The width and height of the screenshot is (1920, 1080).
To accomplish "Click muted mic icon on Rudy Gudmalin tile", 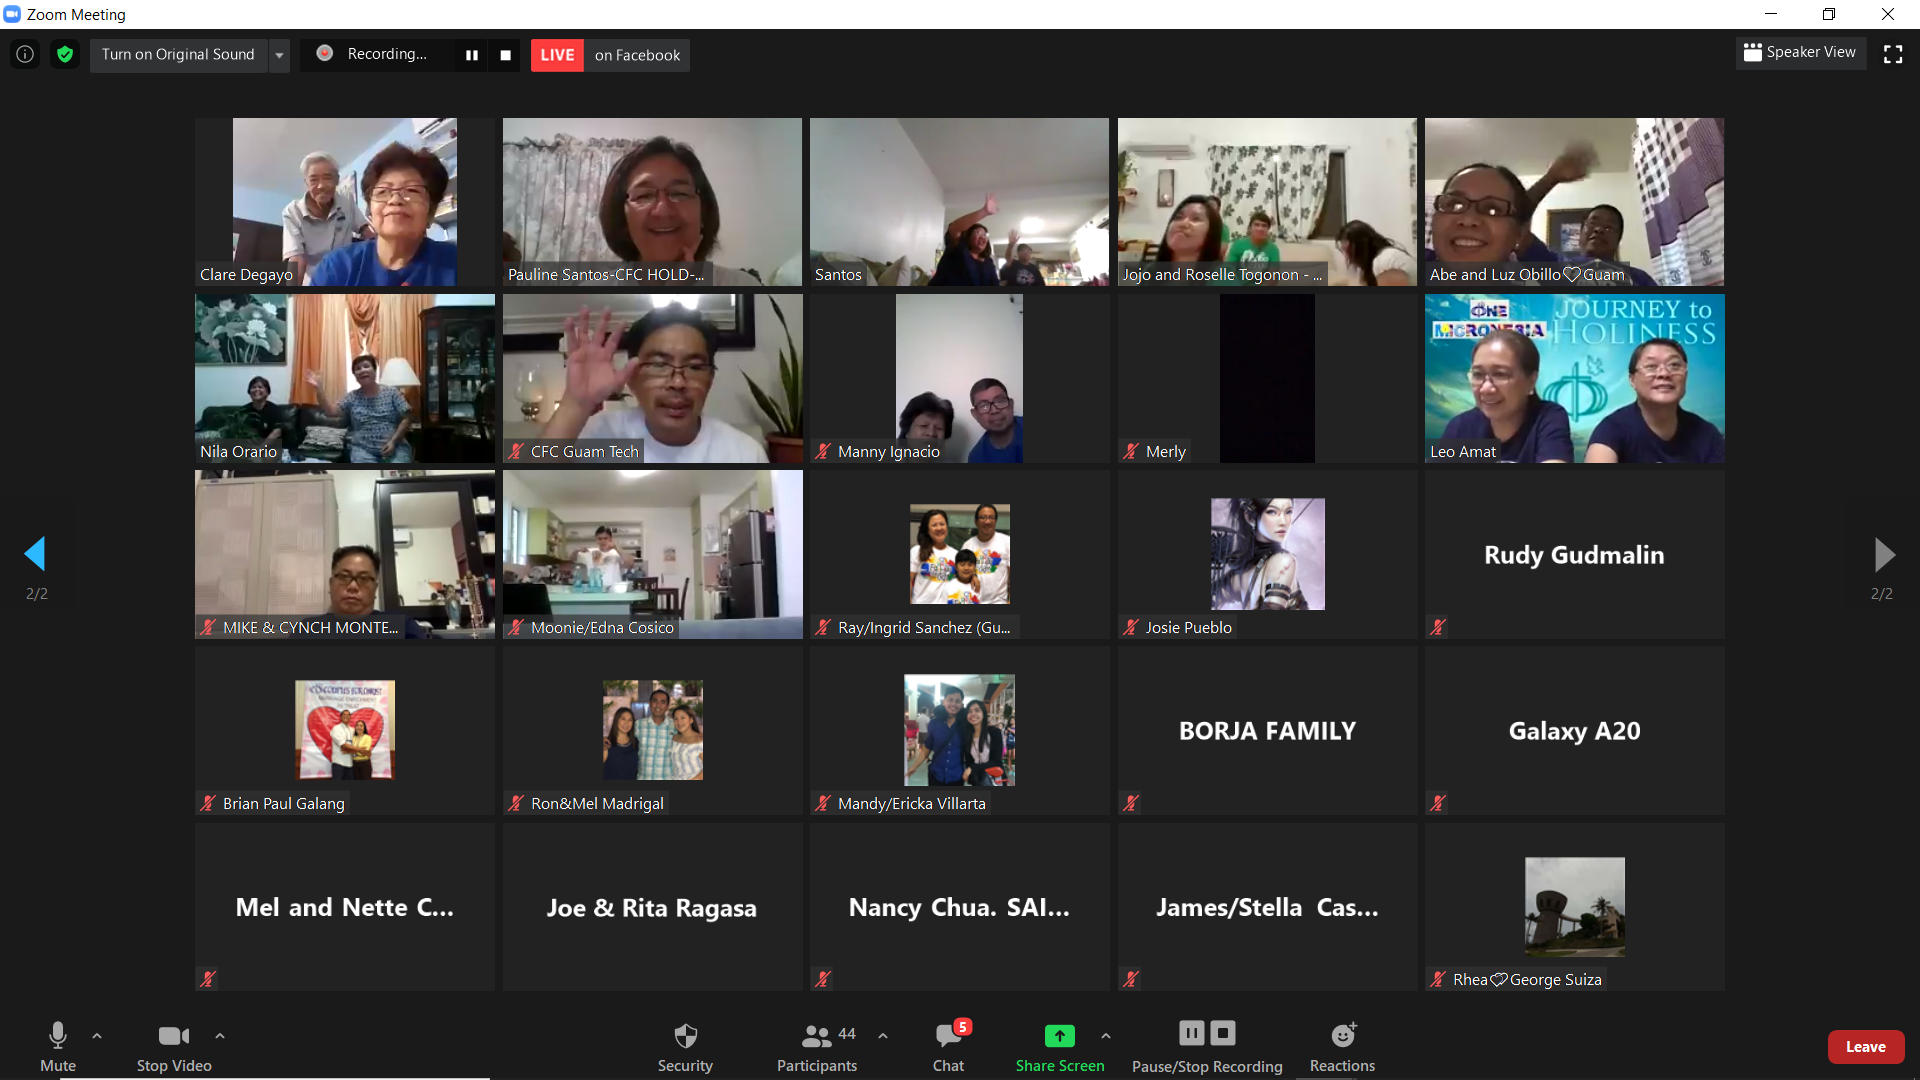I will tap(1438, 627).
